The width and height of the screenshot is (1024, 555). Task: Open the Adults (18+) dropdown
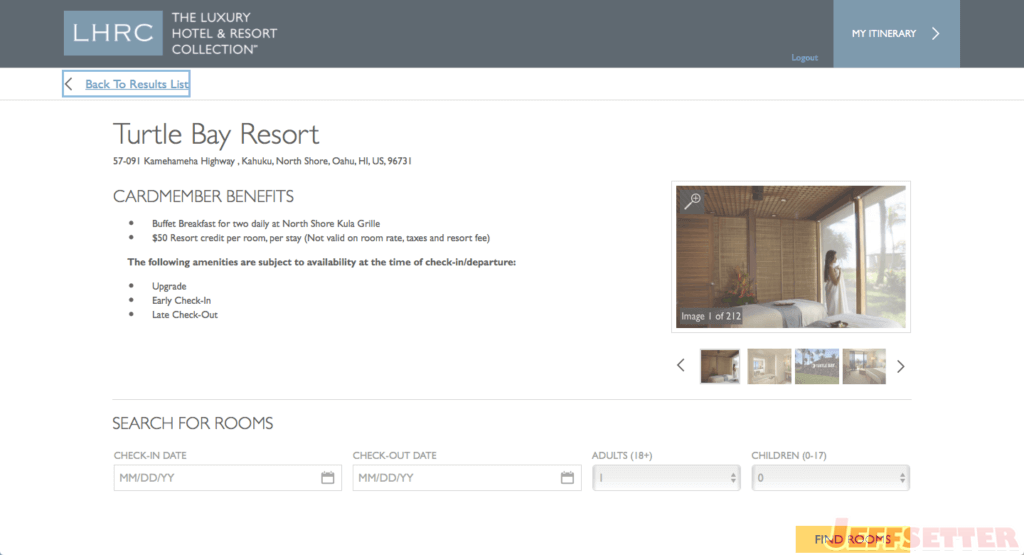pos(666,478)
